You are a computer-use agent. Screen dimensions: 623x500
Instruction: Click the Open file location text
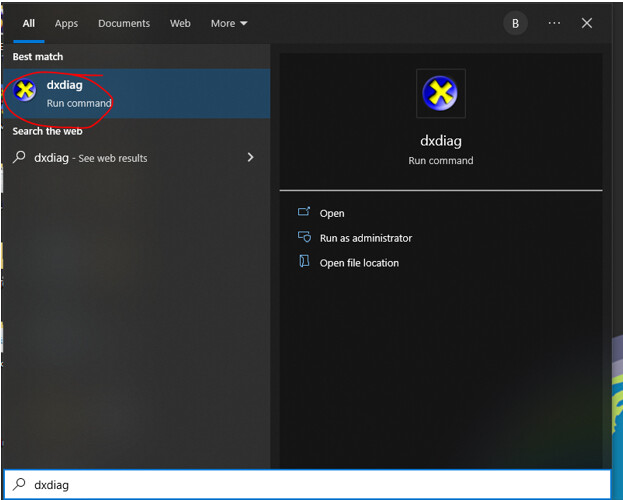[359, 263]
